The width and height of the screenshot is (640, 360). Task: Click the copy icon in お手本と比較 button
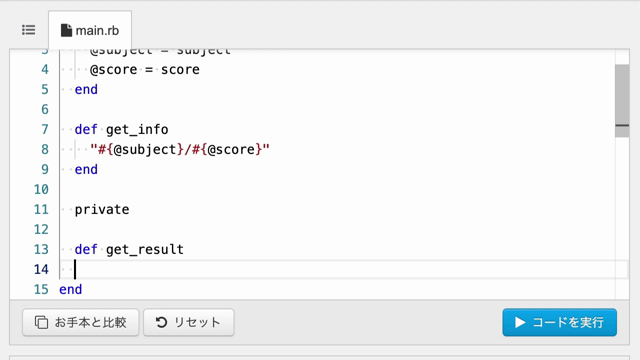coord(41,322)
